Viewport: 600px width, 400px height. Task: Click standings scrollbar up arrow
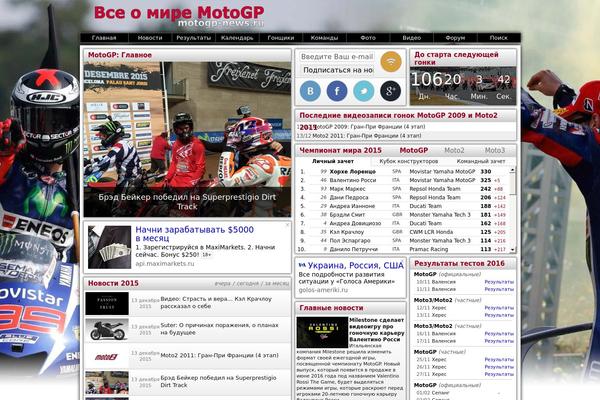pos(512,169)
